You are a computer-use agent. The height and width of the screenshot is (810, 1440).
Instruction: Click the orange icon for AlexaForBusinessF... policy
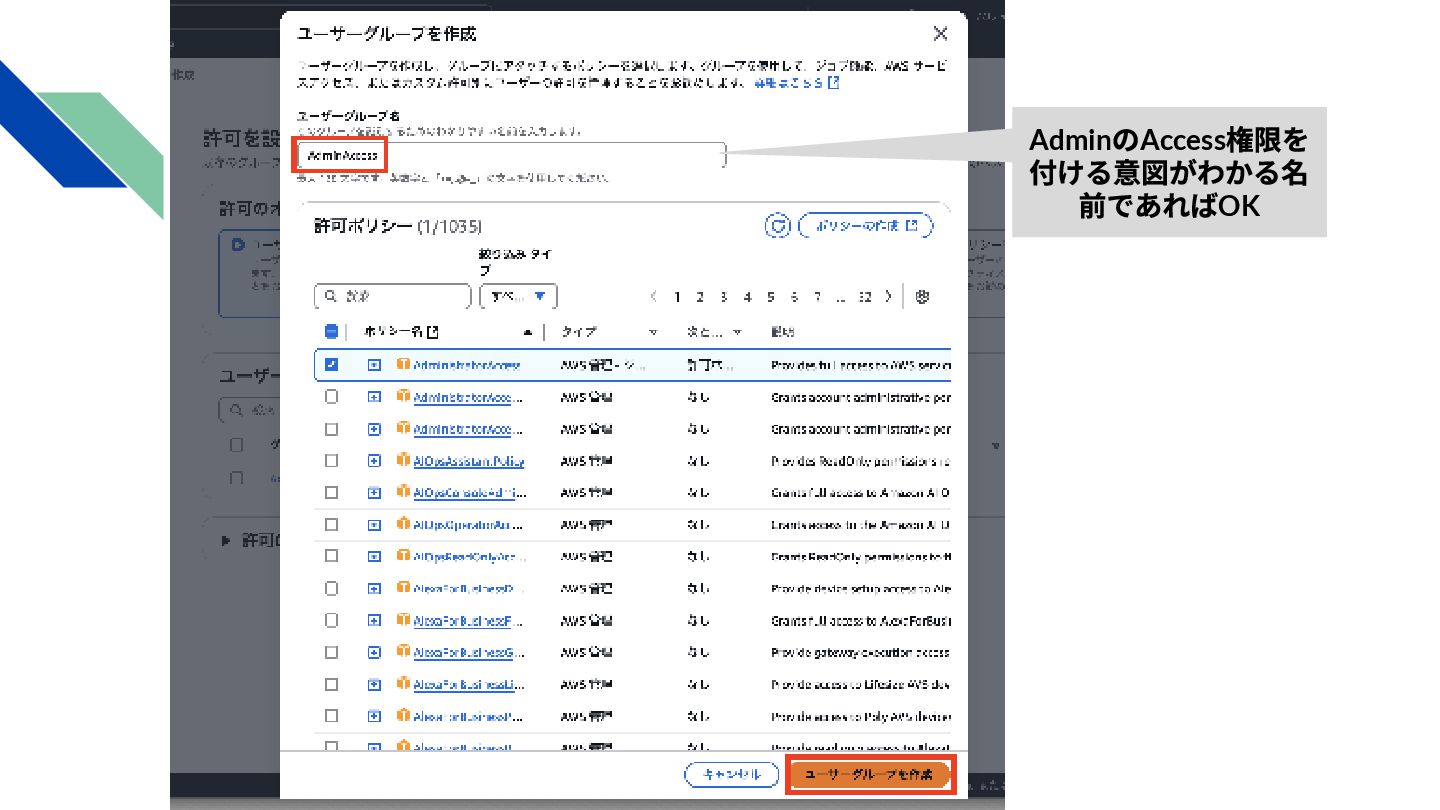[x=404, y=620]
